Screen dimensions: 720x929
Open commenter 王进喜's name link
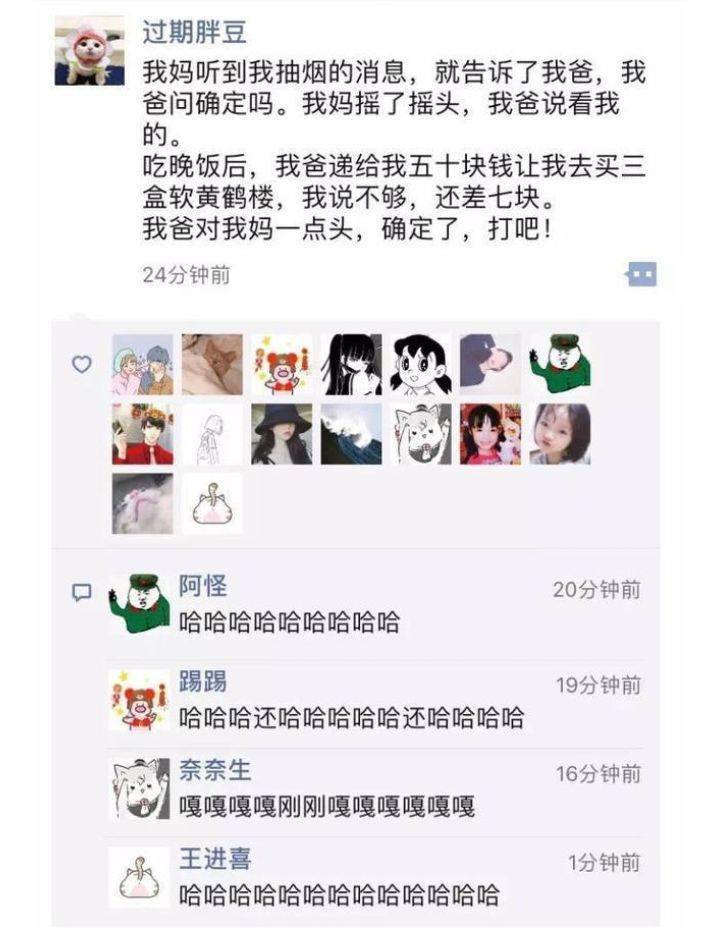216,858
